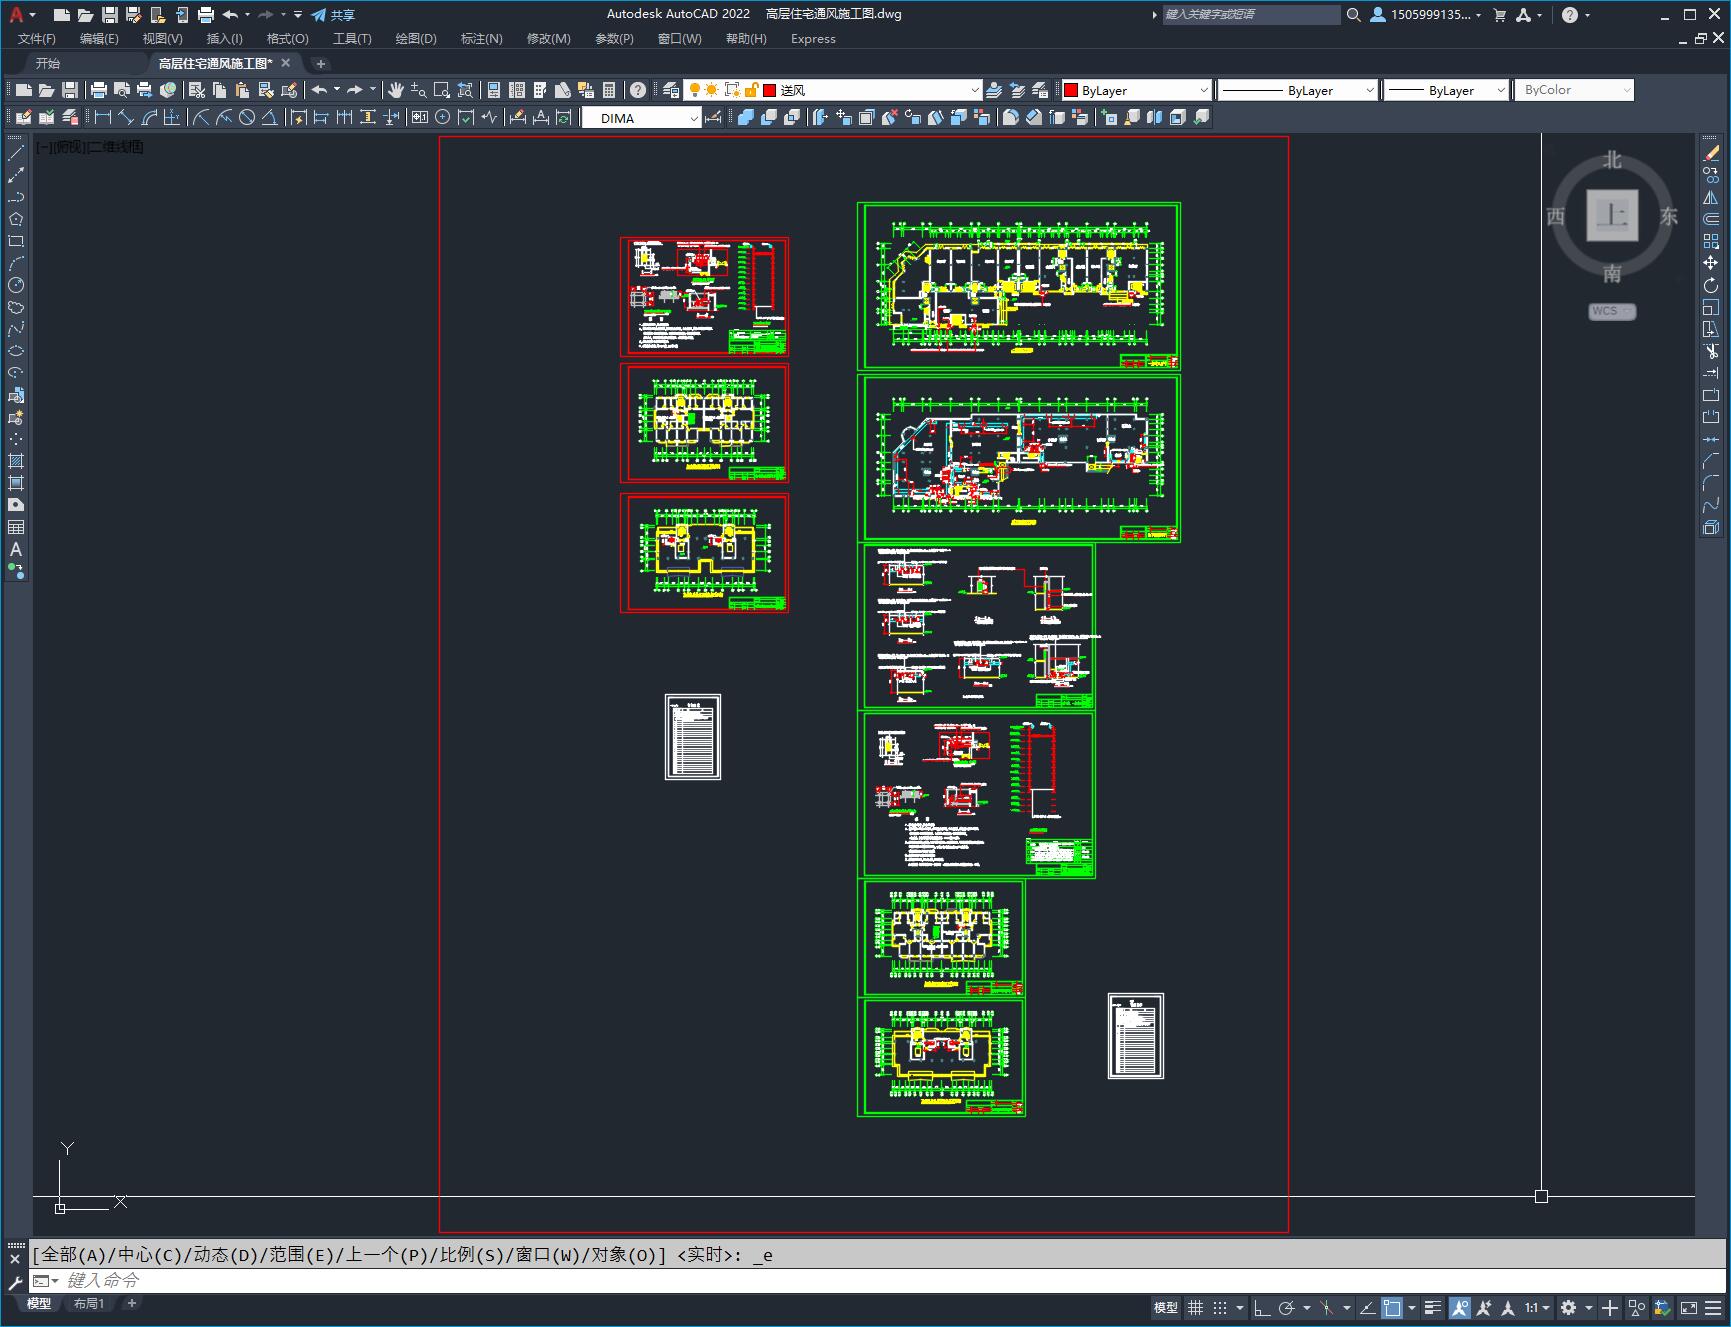Expand the quick access toolbar customize arrow
1731x1327 pixels.
click(x=298, y=15)
